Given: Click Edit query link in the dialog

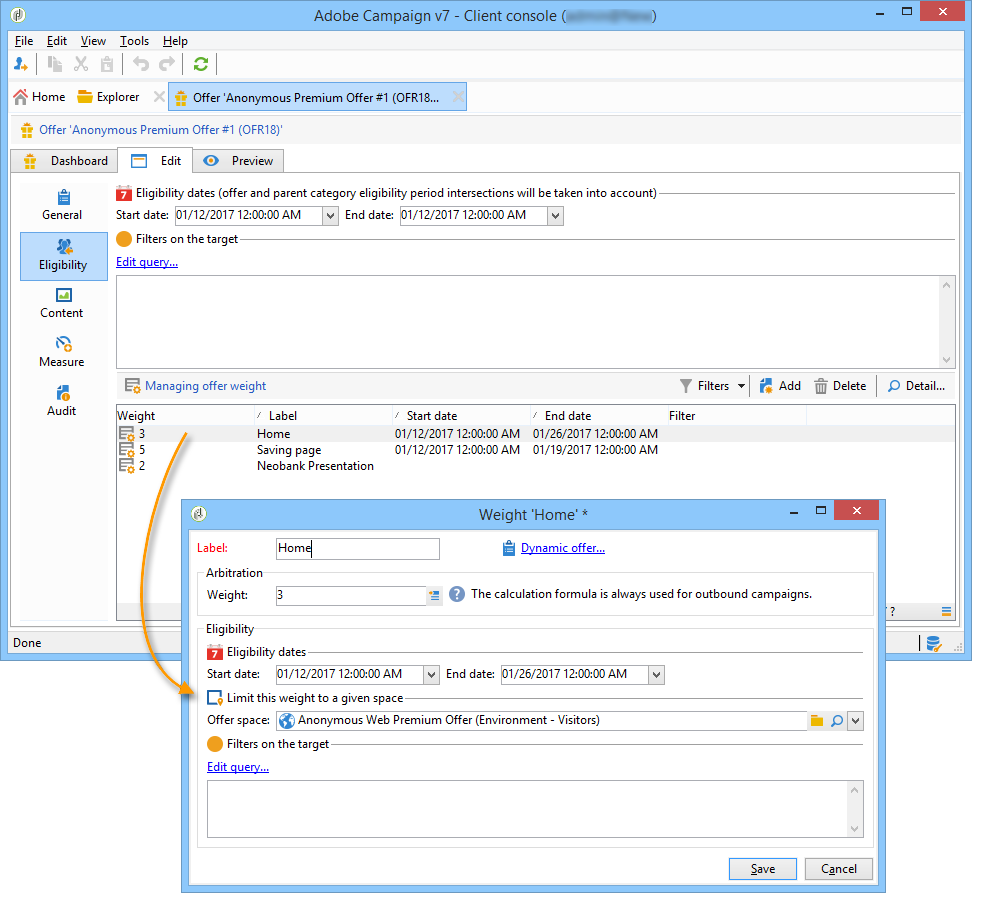Looking at the screenshot, I should [238, 768].
